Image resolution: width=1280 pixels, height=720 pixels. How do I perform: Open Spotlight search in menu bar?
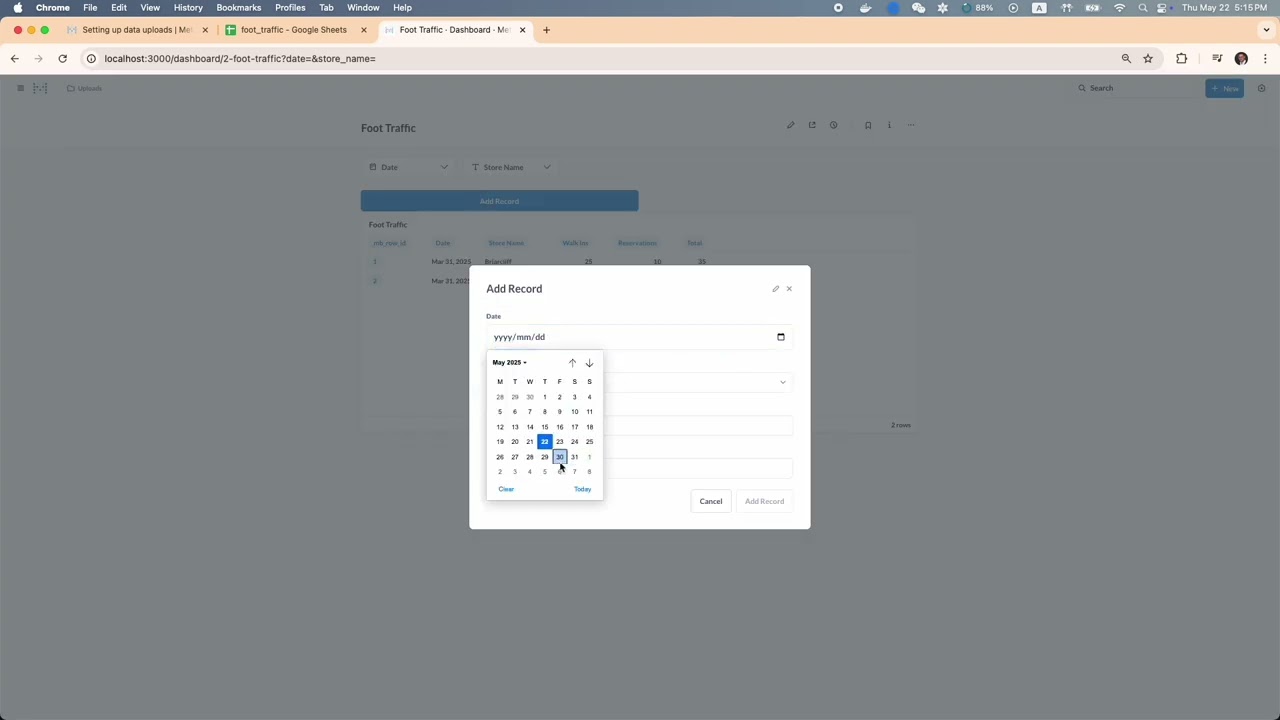point(1142,8)
